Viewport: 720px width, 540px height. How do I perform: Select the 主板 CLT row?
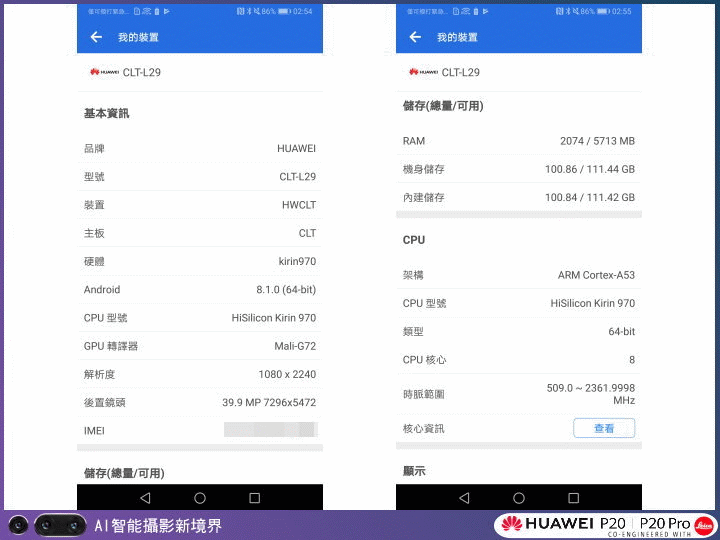[x=200, y=233]
